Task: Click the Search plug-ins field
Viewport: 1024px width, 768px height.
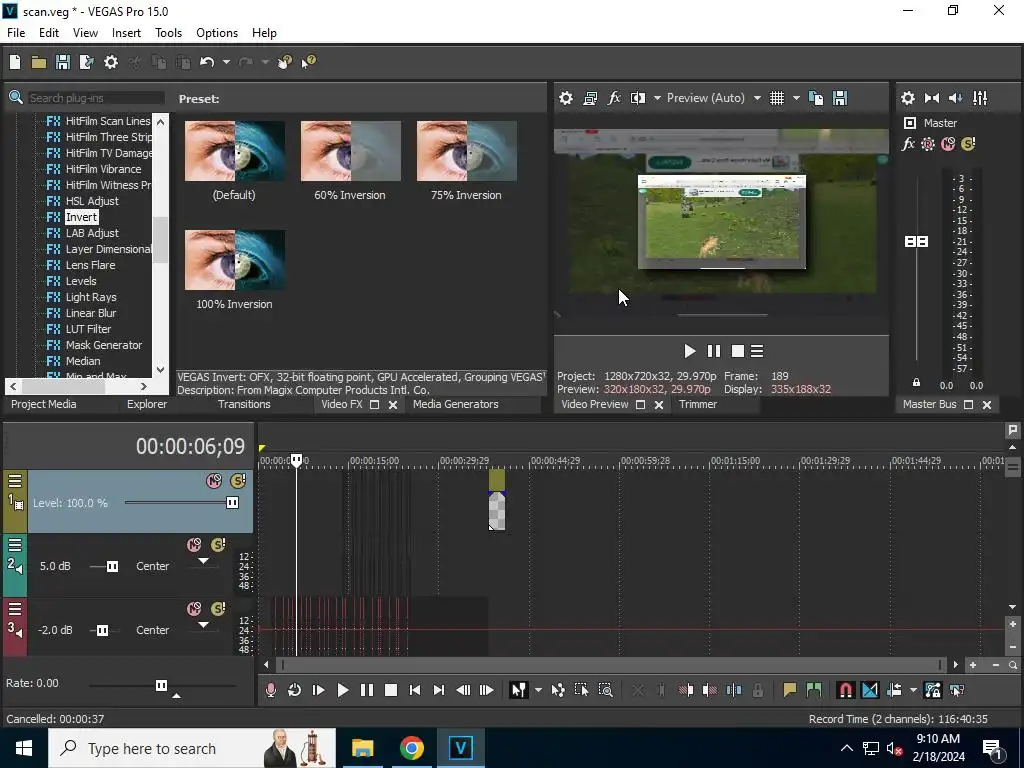Action: click(x=96, y=98)
